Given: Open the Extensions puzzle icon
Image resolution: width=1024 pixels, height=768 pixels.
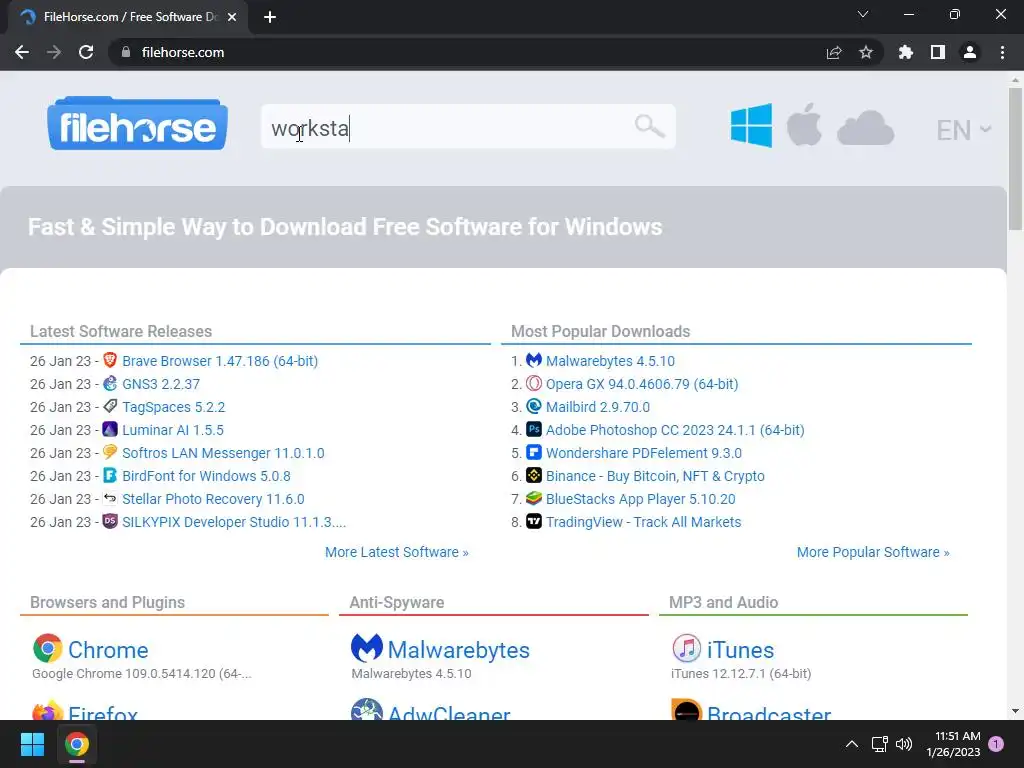Looking at the screenshot, I should pyautogui.click(x=906, y=52).
